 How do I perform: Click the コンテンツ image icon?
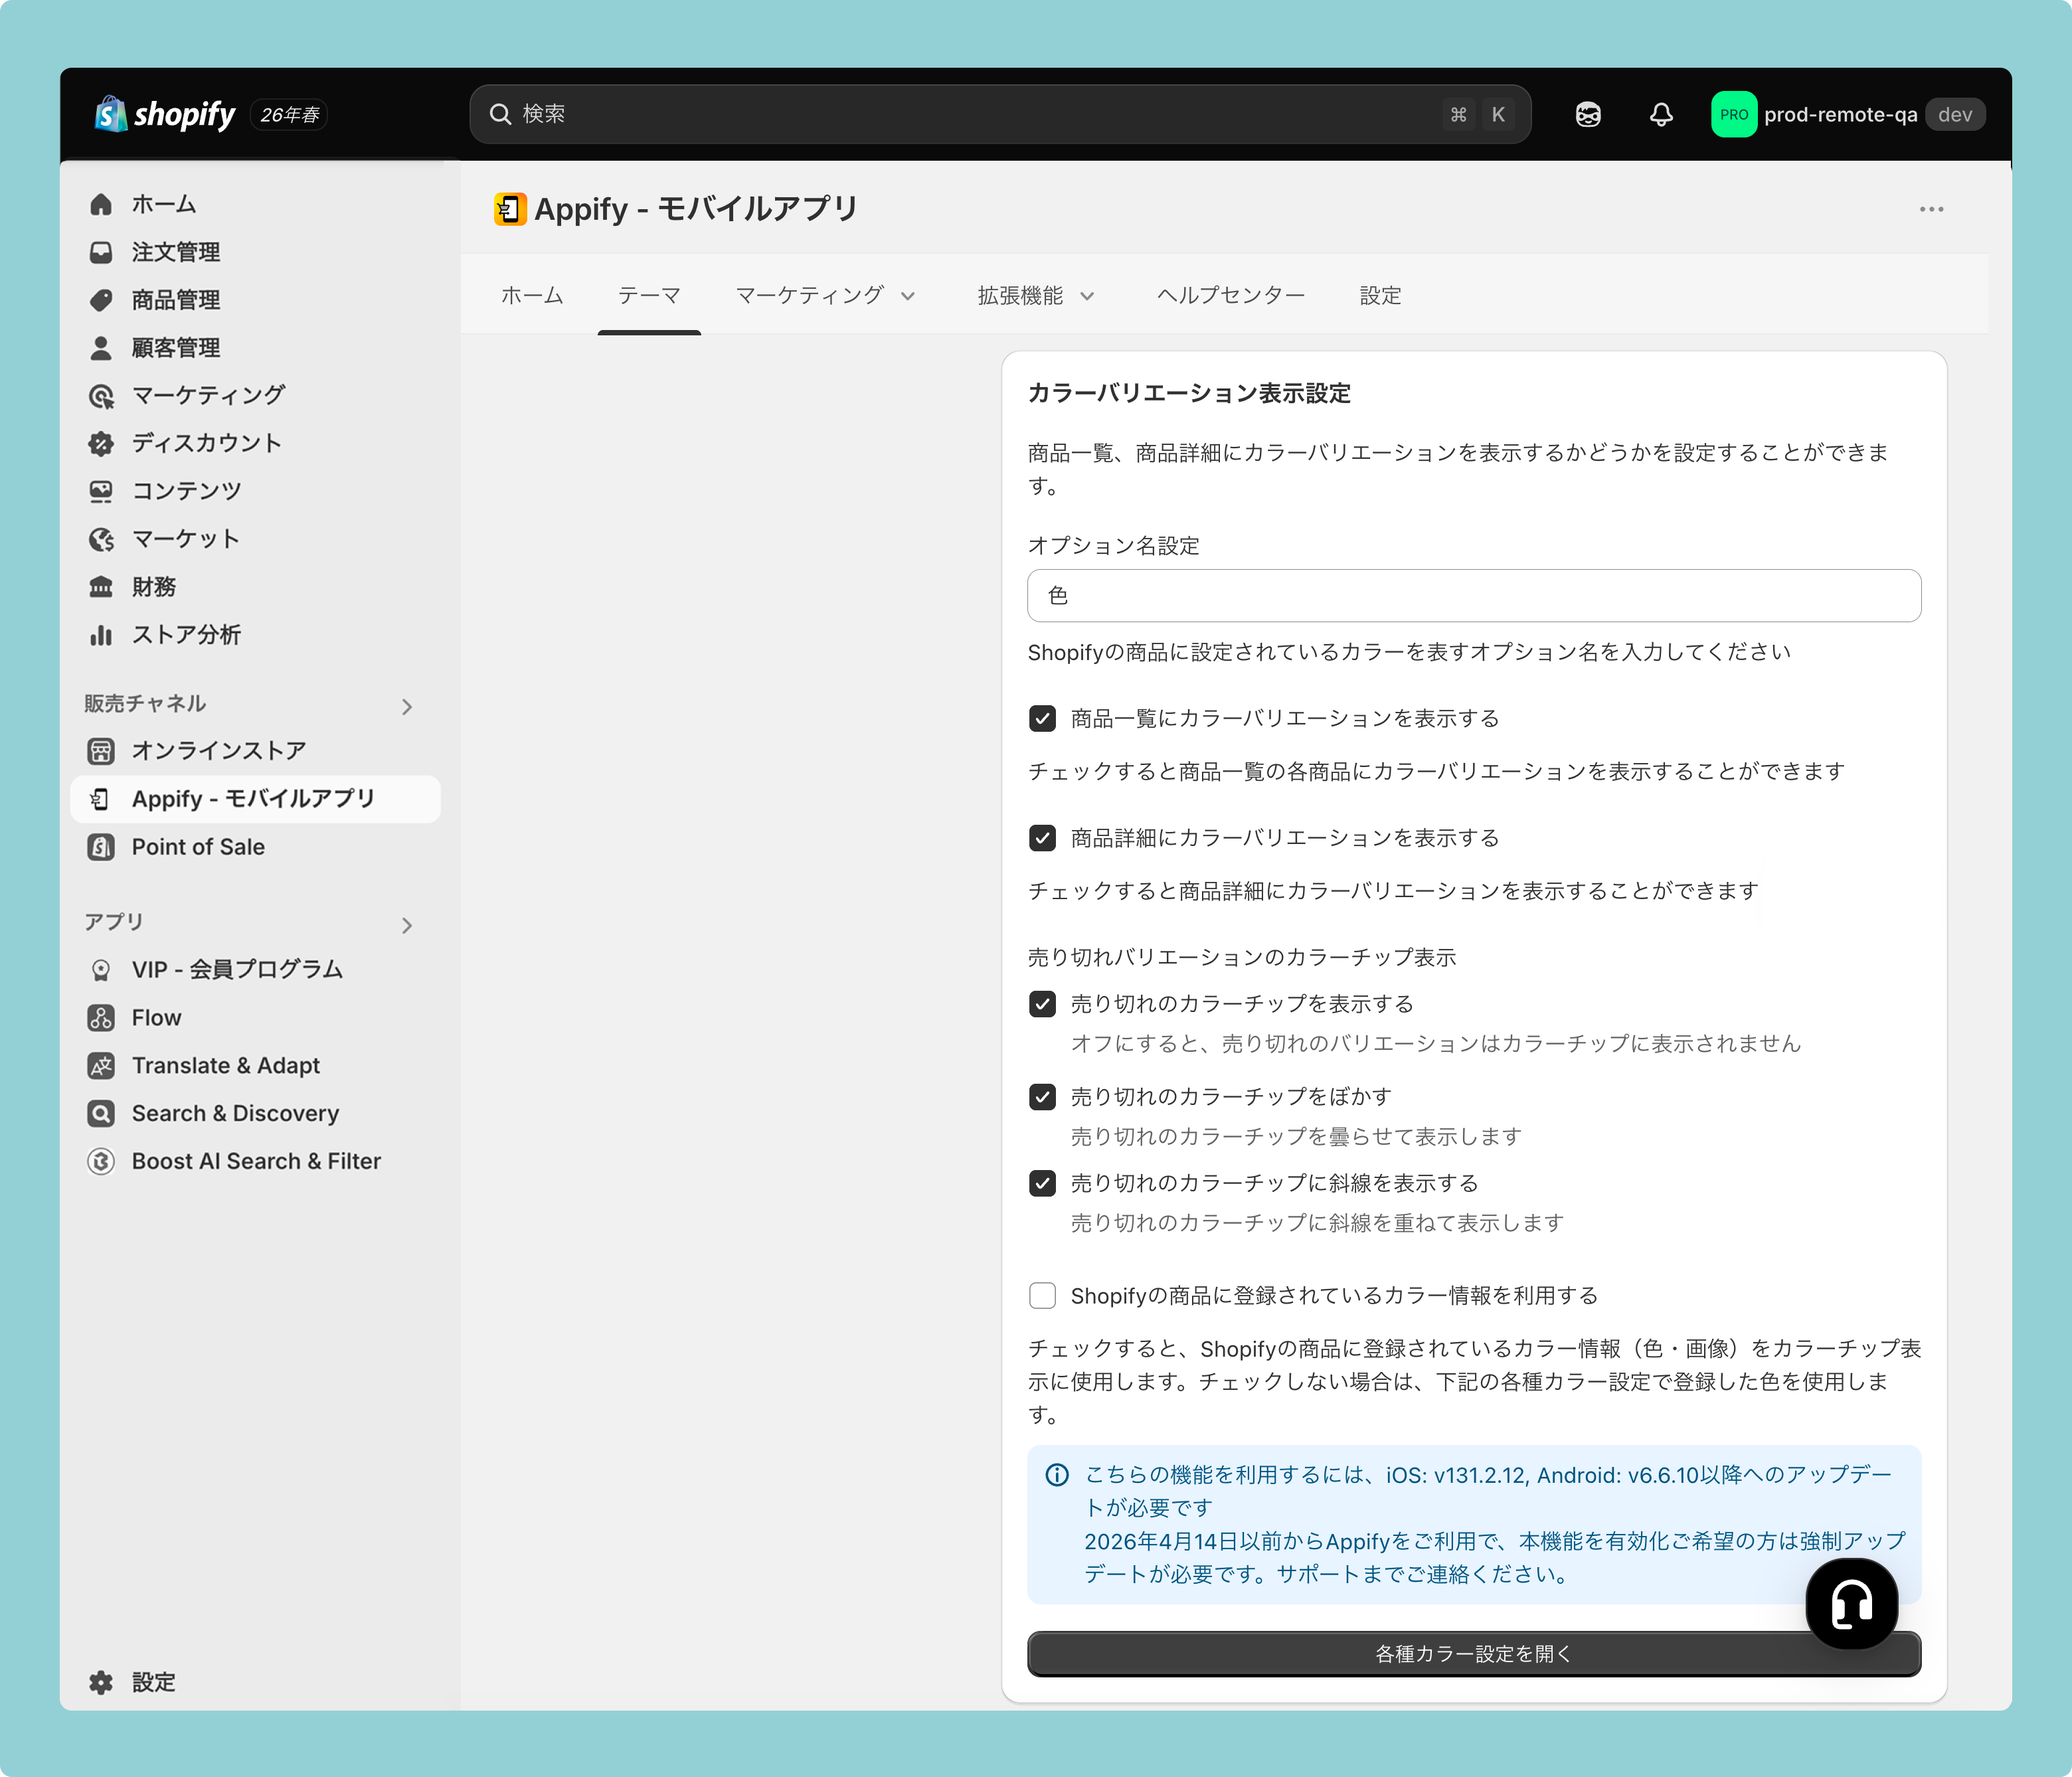(x=101, y=491)
